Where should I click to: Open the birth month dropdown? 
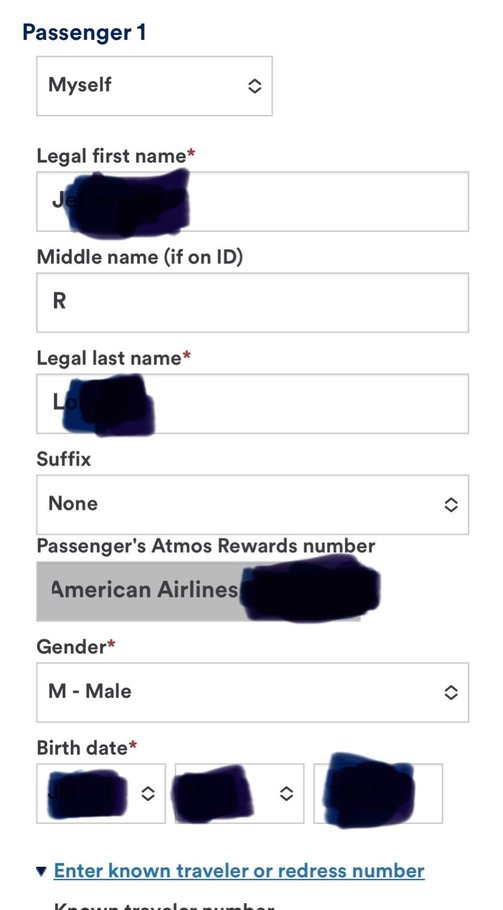click(101, 793)
